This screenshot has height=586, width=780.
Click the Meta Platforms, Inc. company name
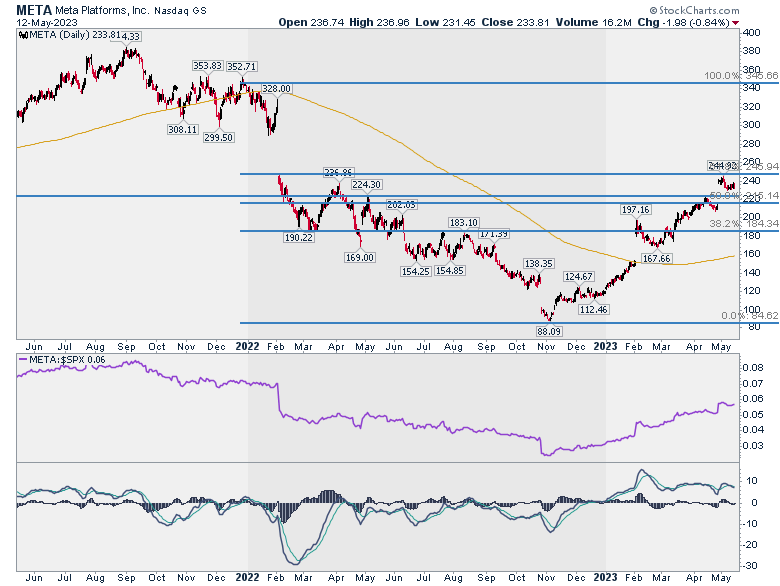point(102,10)
